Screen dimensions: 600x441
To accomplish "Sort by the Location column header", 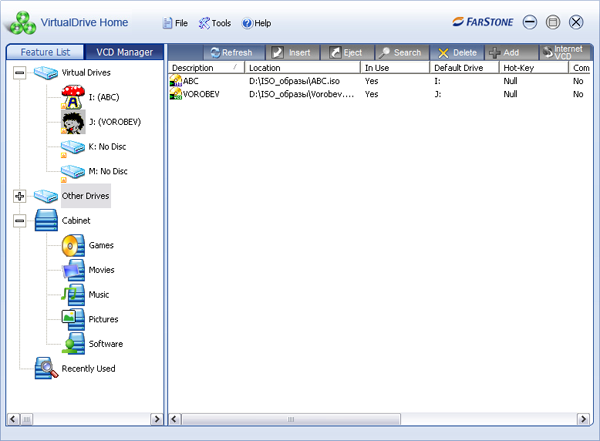I will pyautogui.click(x=302, y=68).
